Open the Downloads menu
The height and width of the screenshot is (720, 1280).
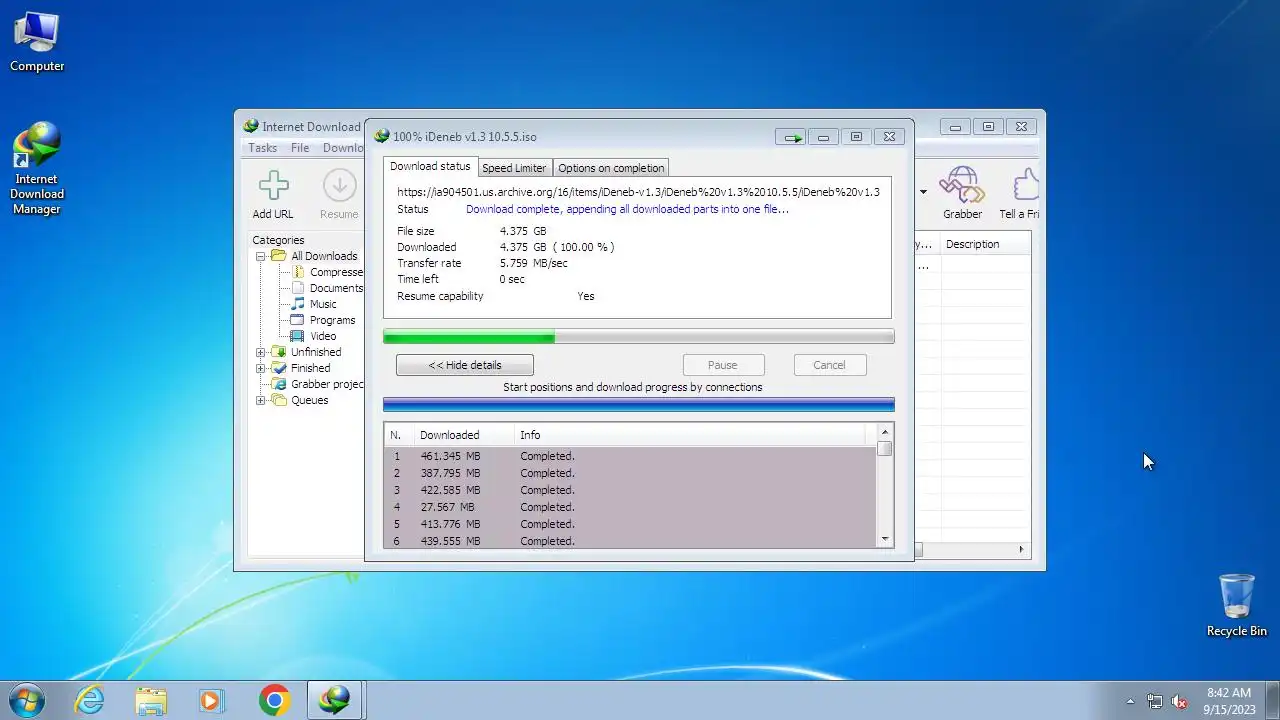(343, 148)
